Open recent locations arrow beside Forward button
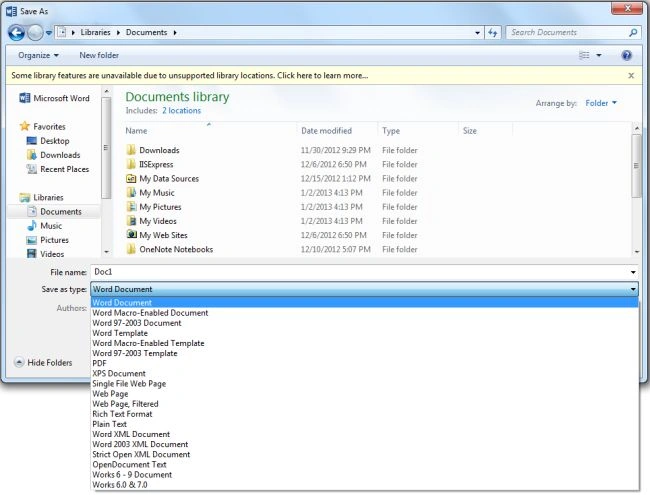This screenshot has width=650, height=495. click(49, 33)
